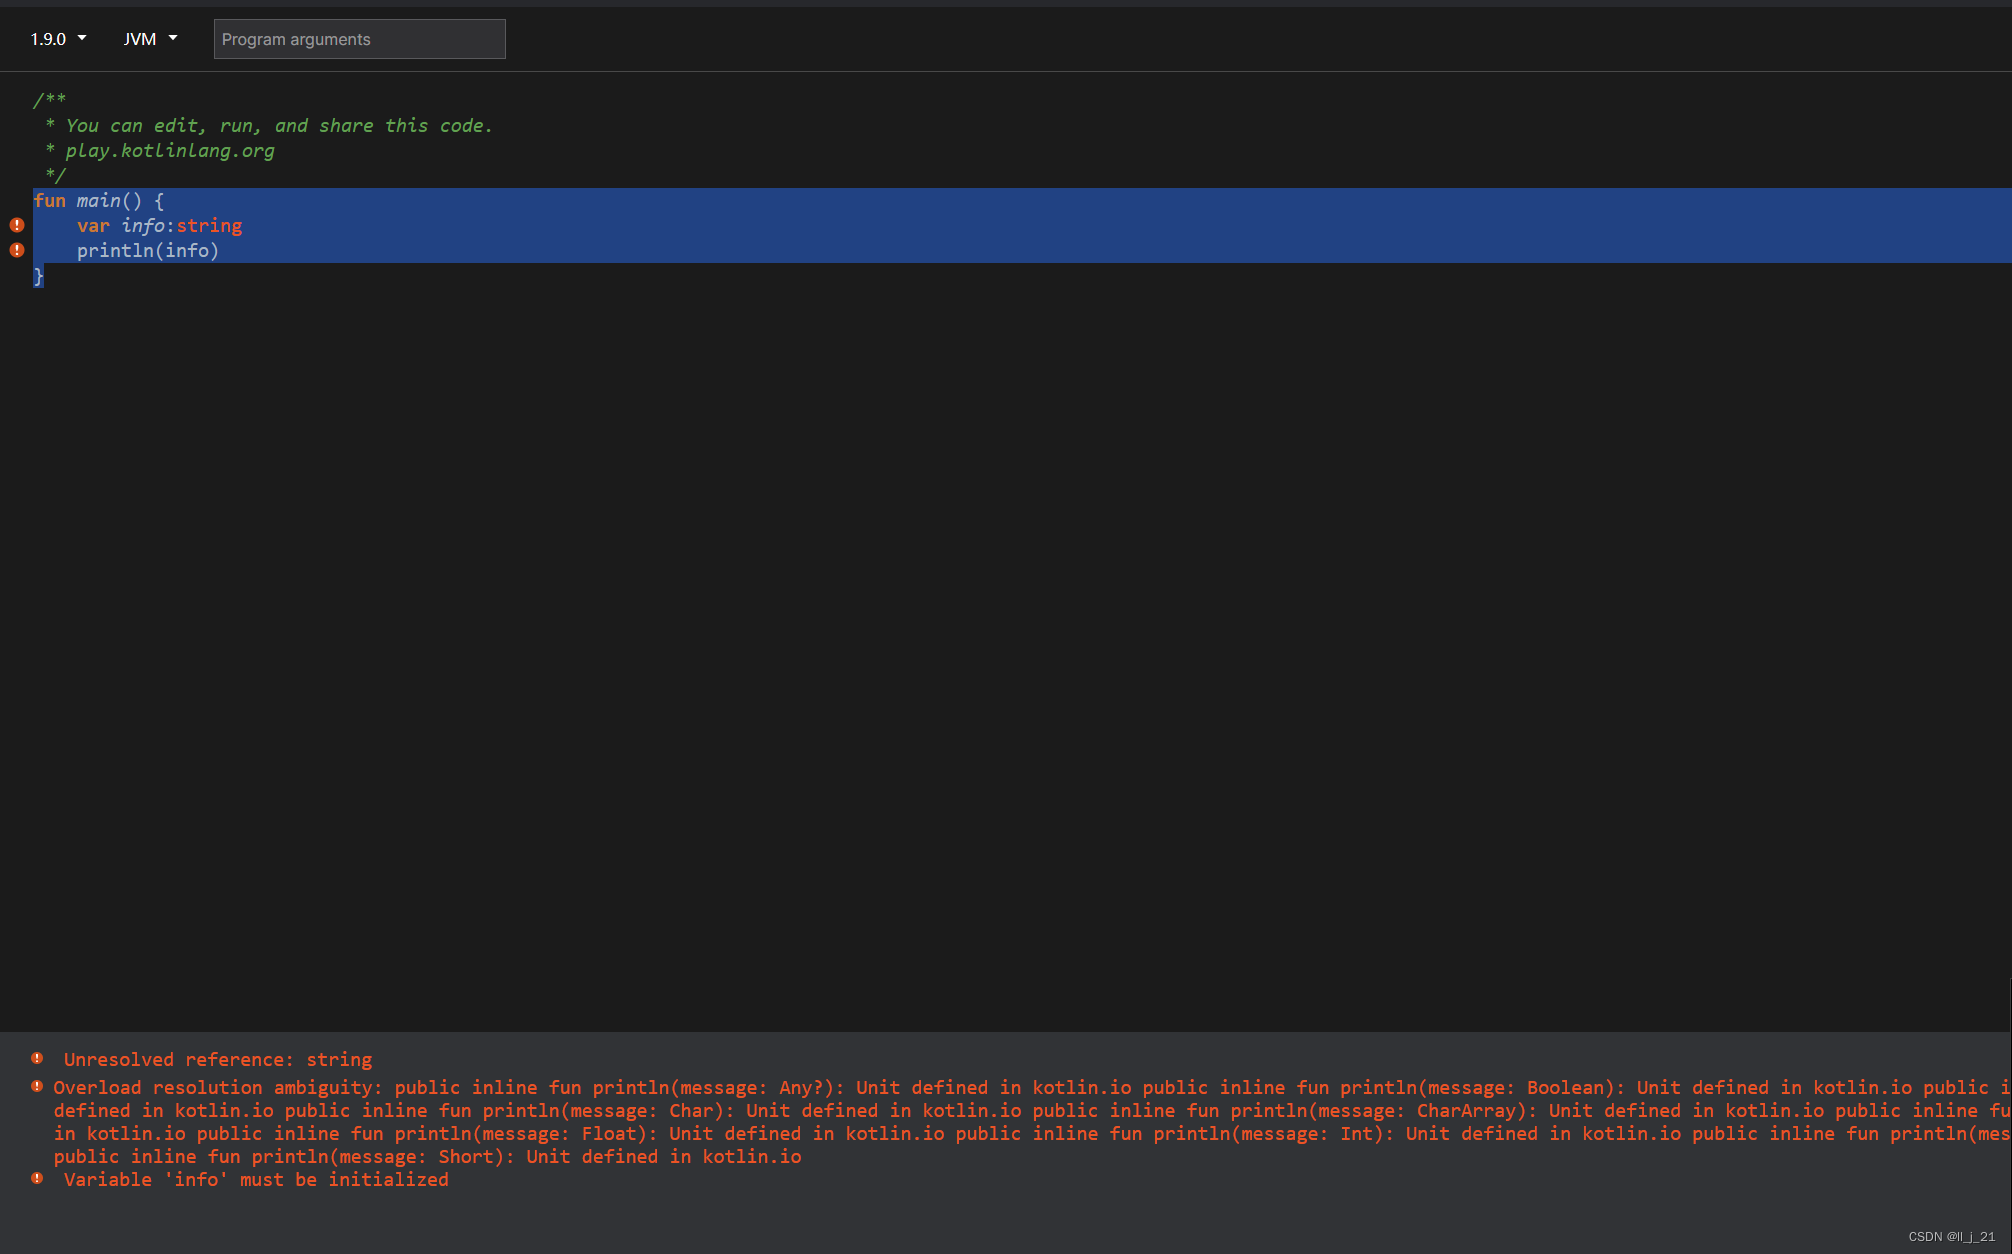2012x1254 pixels.
Task: Click the red 'string' type in code
Action: 209,226
